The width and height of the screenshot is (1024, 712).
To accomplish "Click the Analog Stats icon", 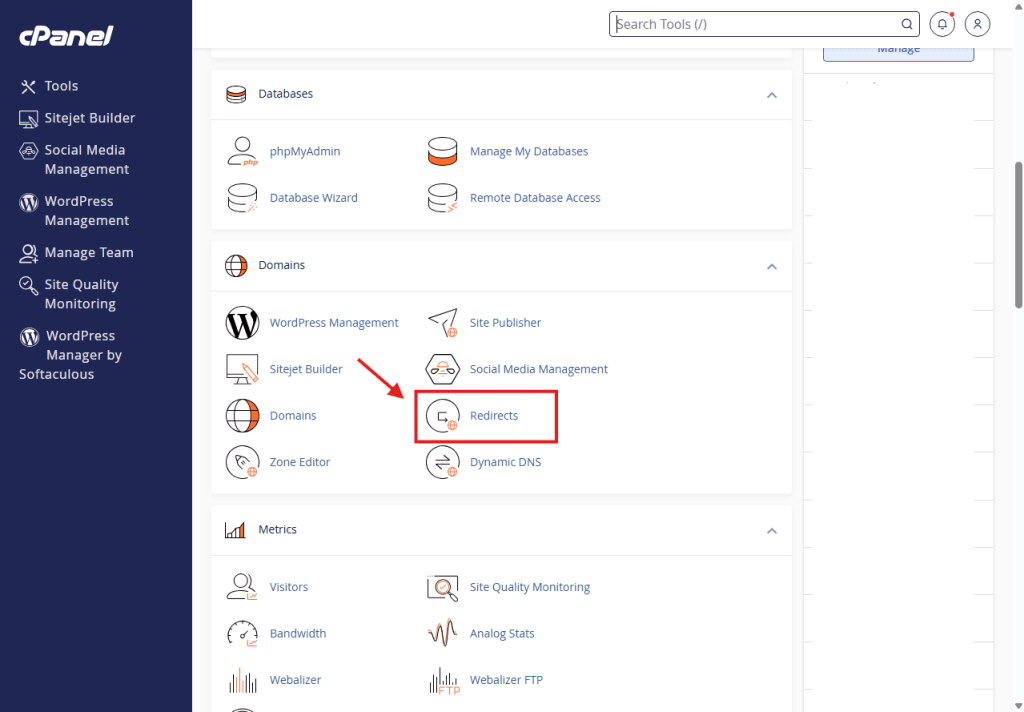I will (x=442, y=634).
